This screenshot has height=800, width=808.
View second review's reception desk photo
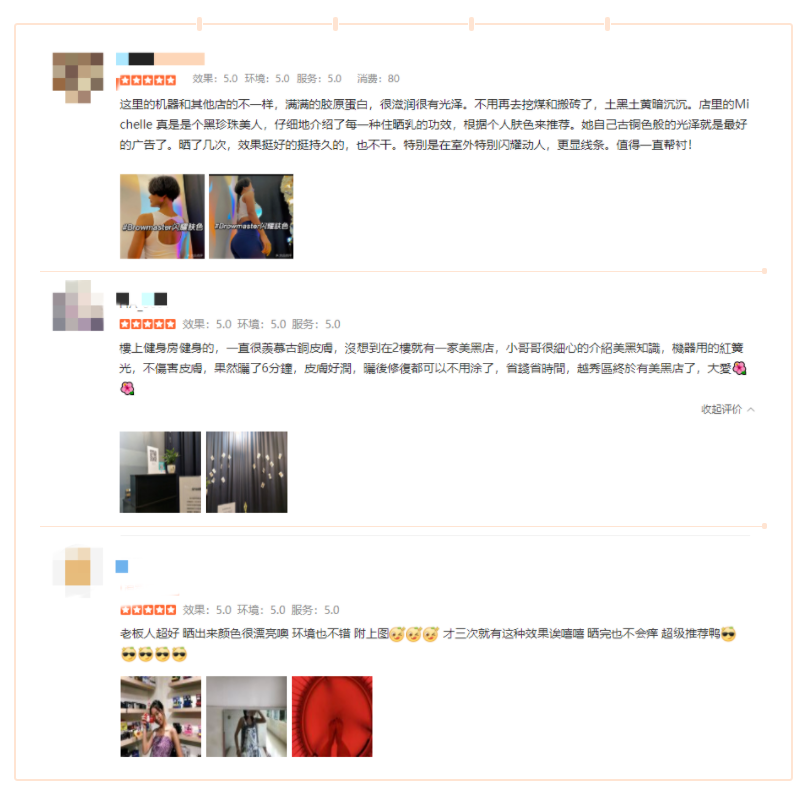click(160, 472)
